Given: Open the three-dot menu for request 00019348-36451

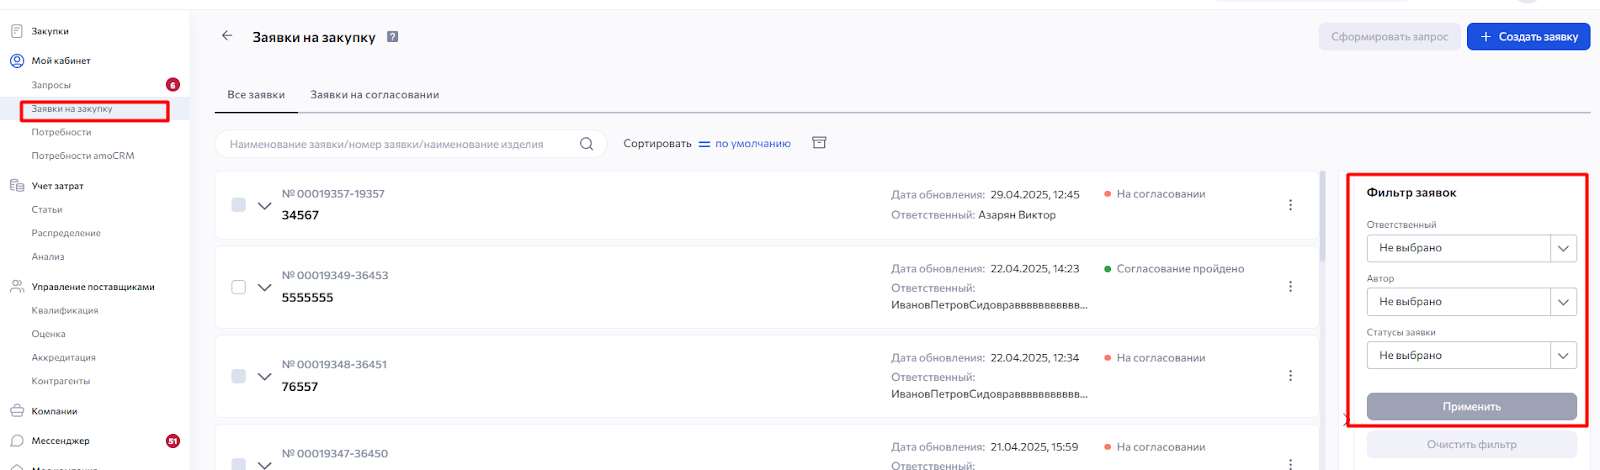Looking at the screenshot, I should 1290,376.
